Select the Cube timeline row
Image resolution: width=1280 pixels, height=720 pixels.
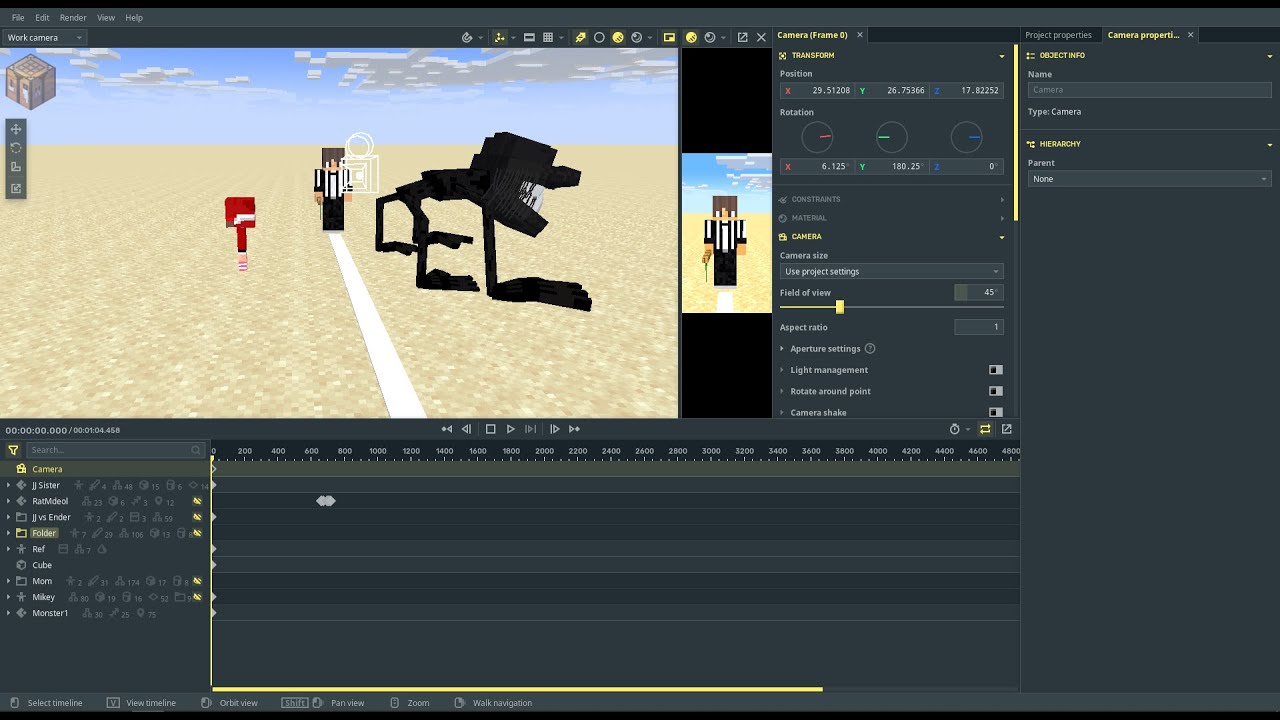(x=105, y=565)
